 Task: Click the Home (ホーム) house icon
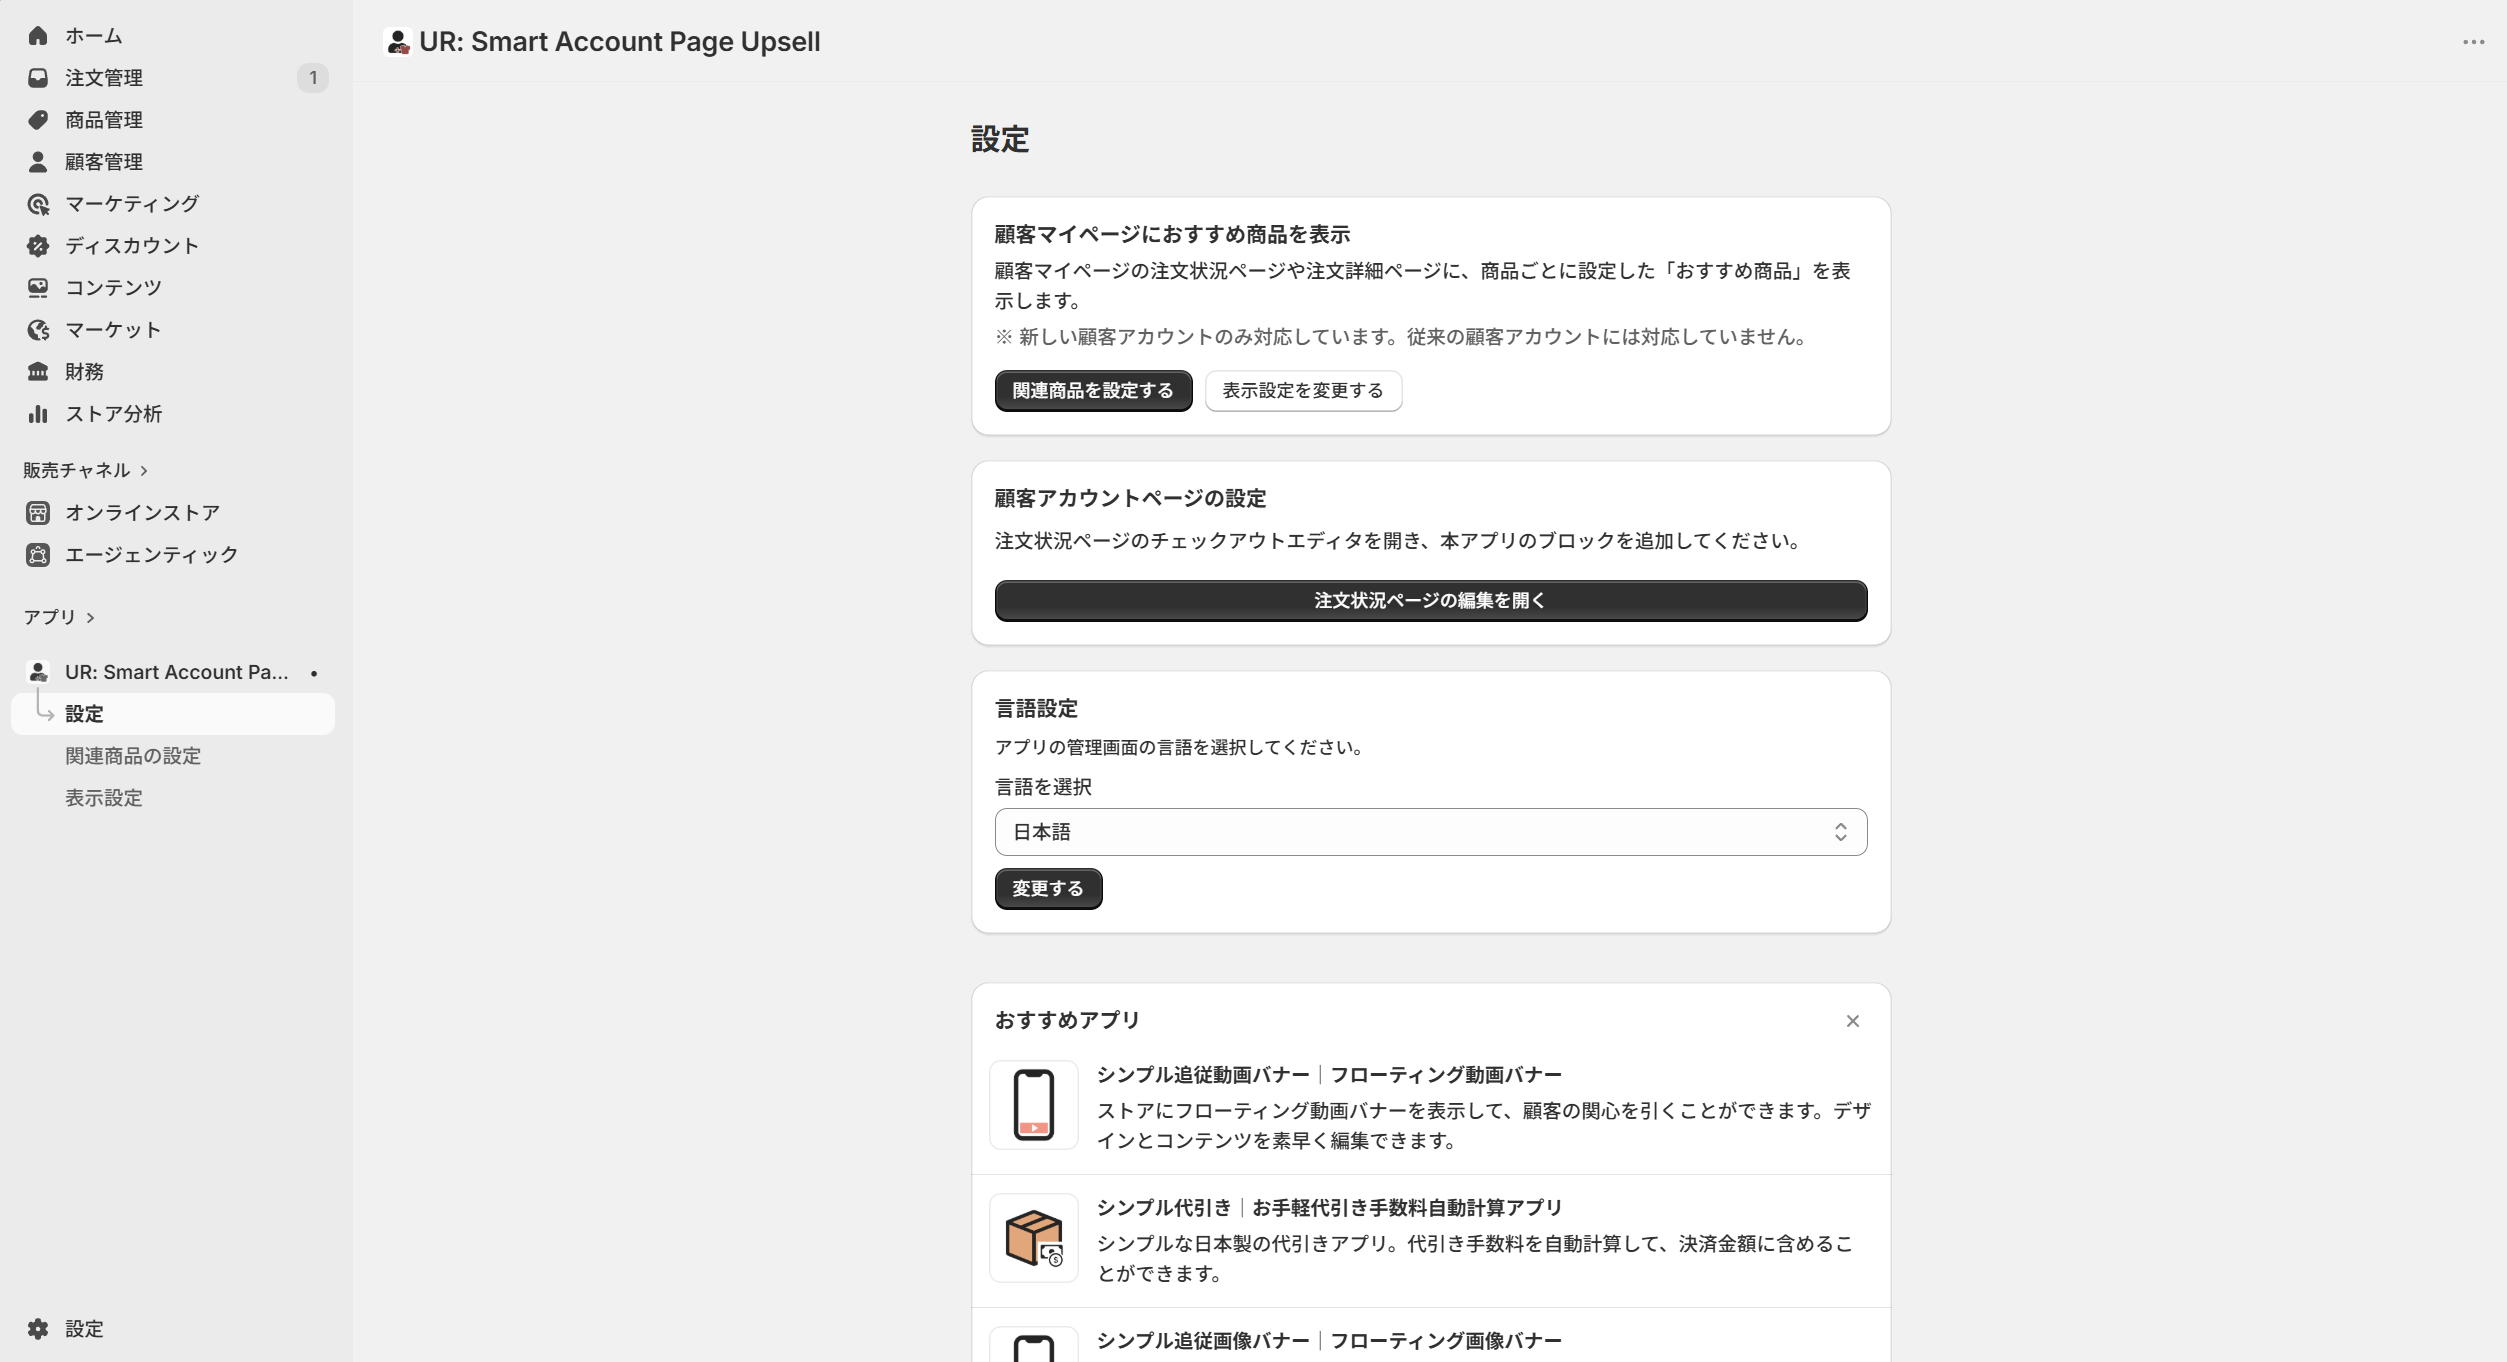38,36
